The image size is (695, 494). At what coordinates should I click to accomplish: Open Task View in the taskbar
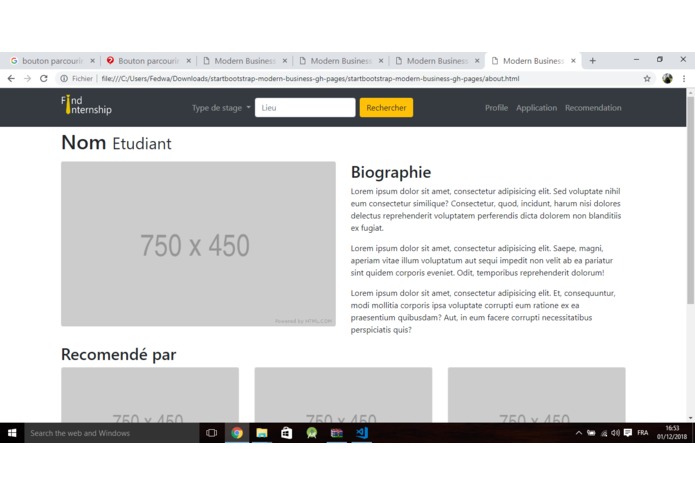[x=211, y=433]
